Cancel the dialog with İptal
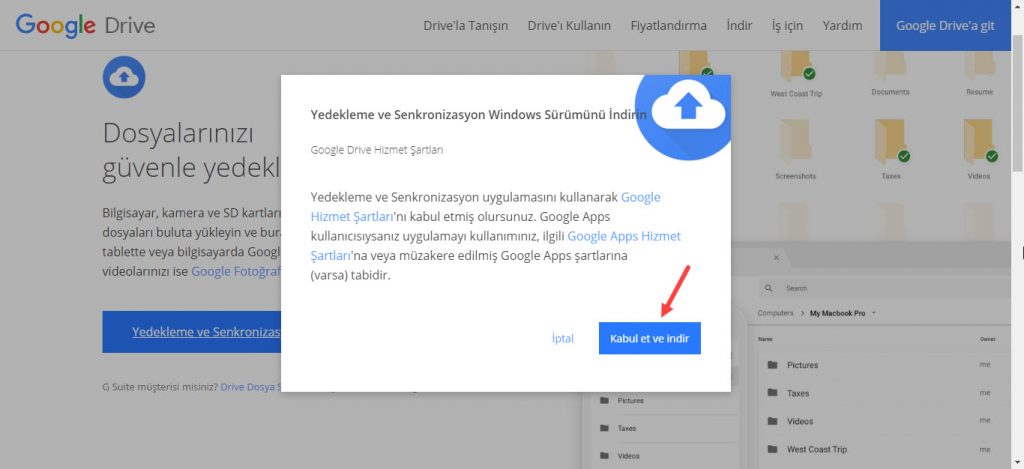 pos(562,338)
